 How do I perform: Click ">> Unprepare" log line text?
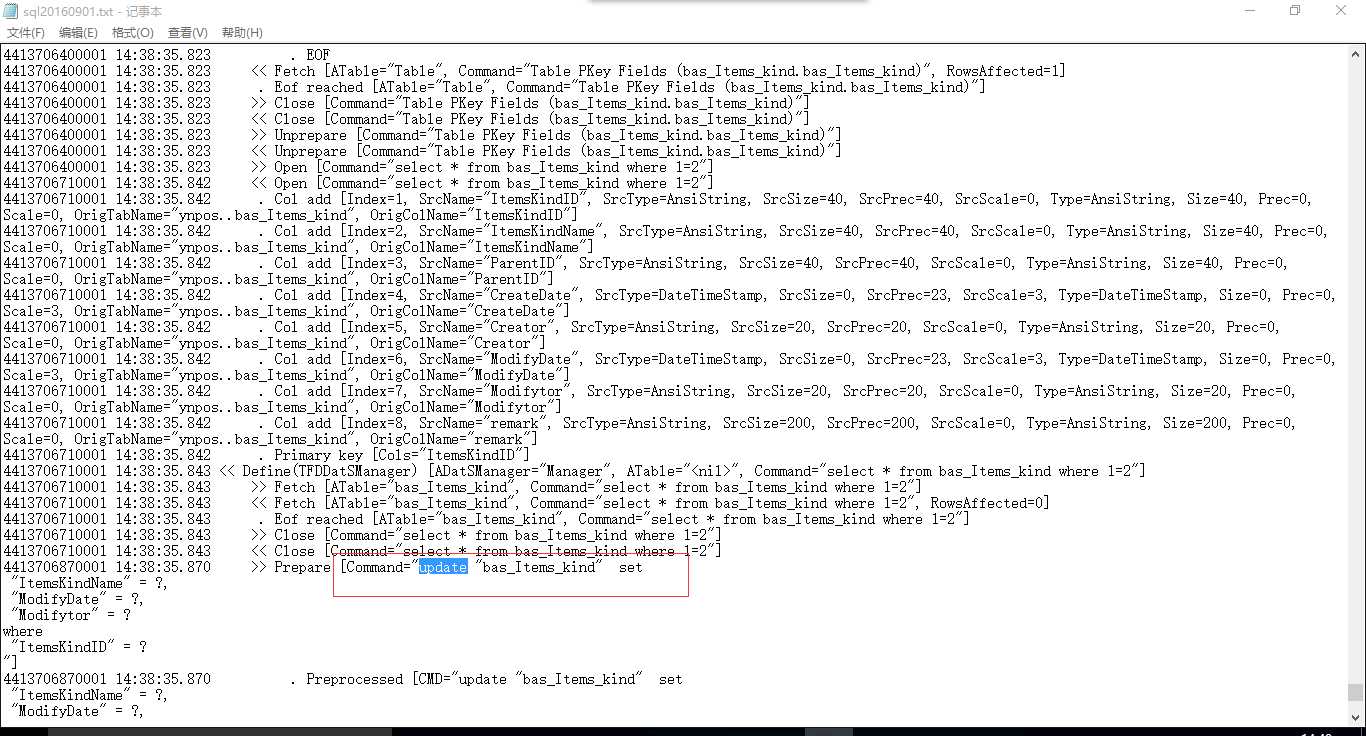tap(546, 135)
